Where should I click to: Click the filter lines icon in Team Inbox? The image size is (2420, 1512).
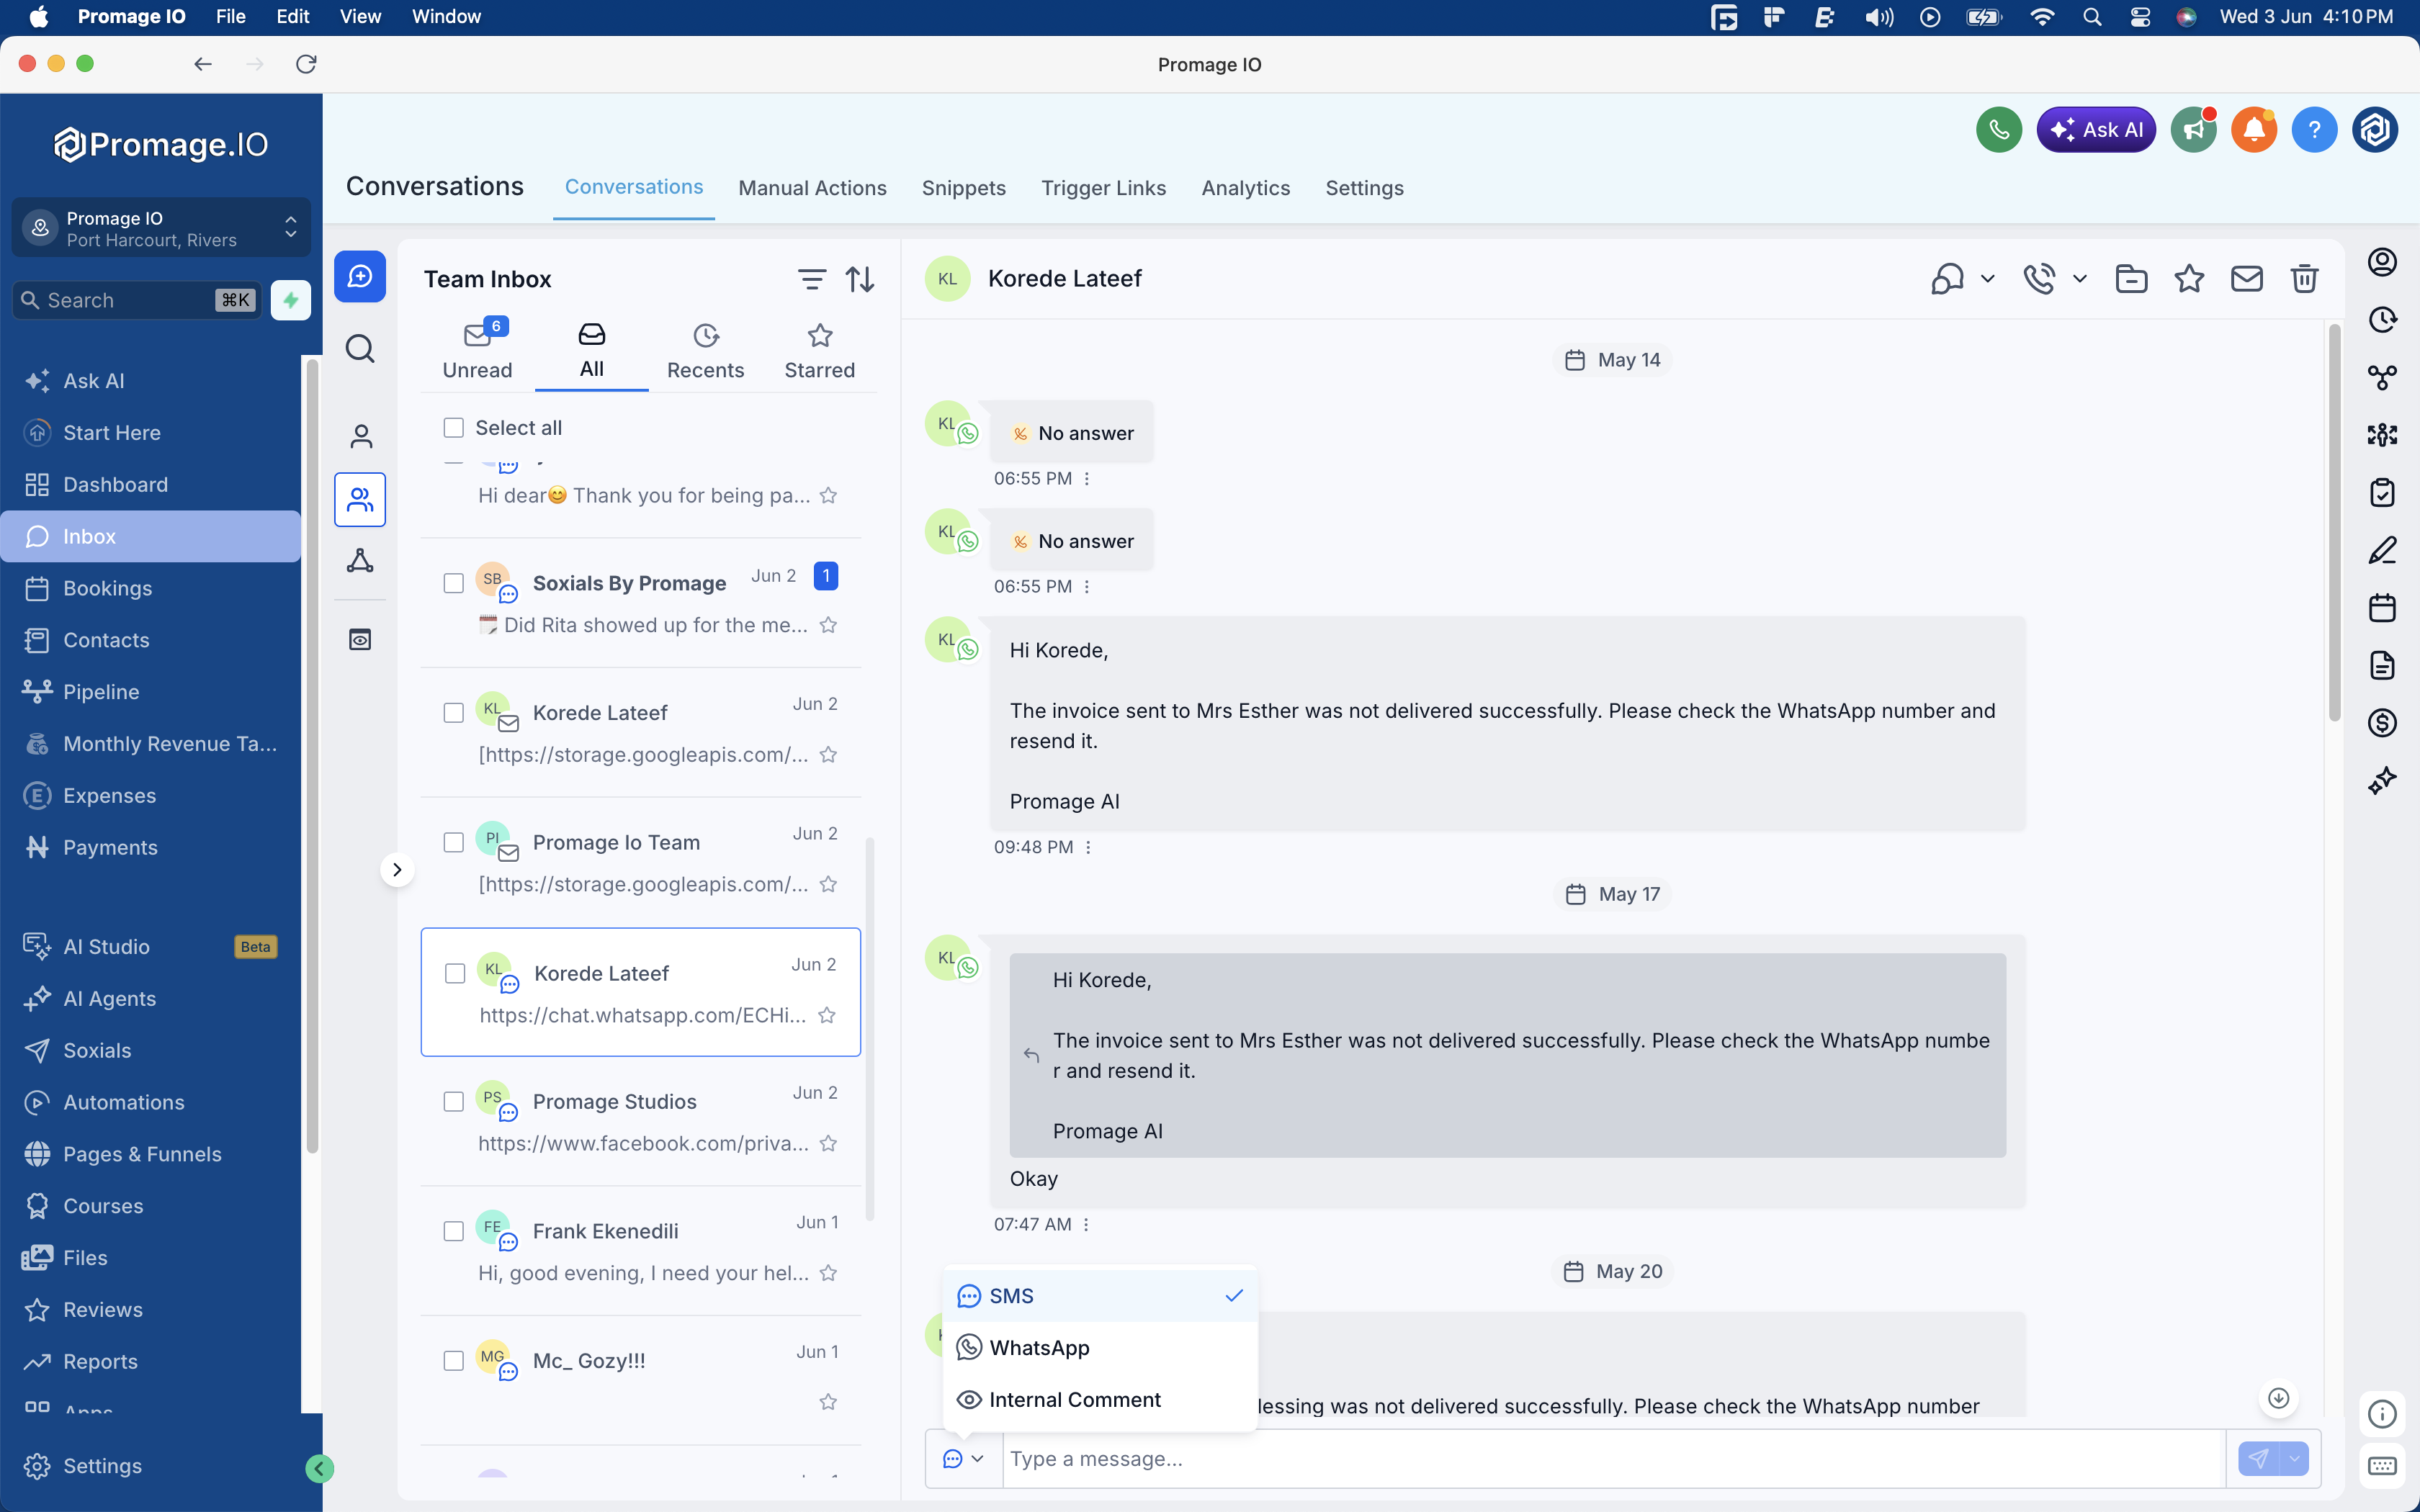(811, 279)
